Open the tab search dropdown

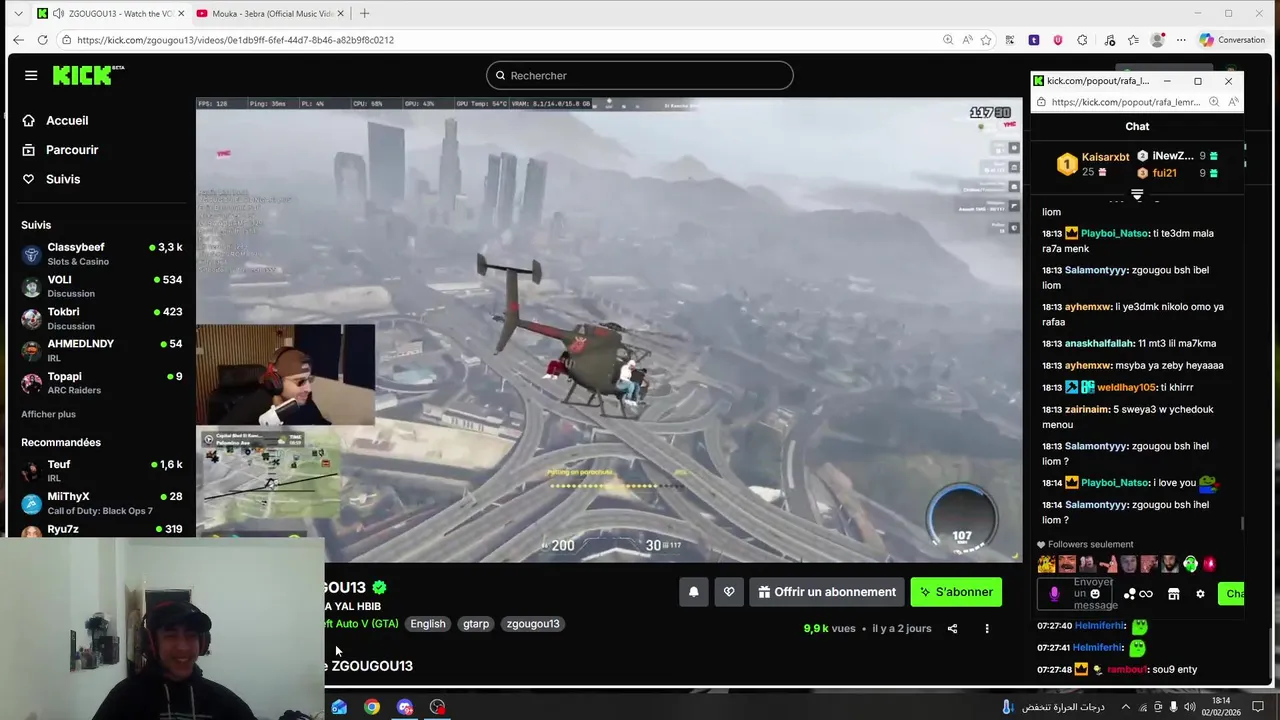click(x=17, y=13)
